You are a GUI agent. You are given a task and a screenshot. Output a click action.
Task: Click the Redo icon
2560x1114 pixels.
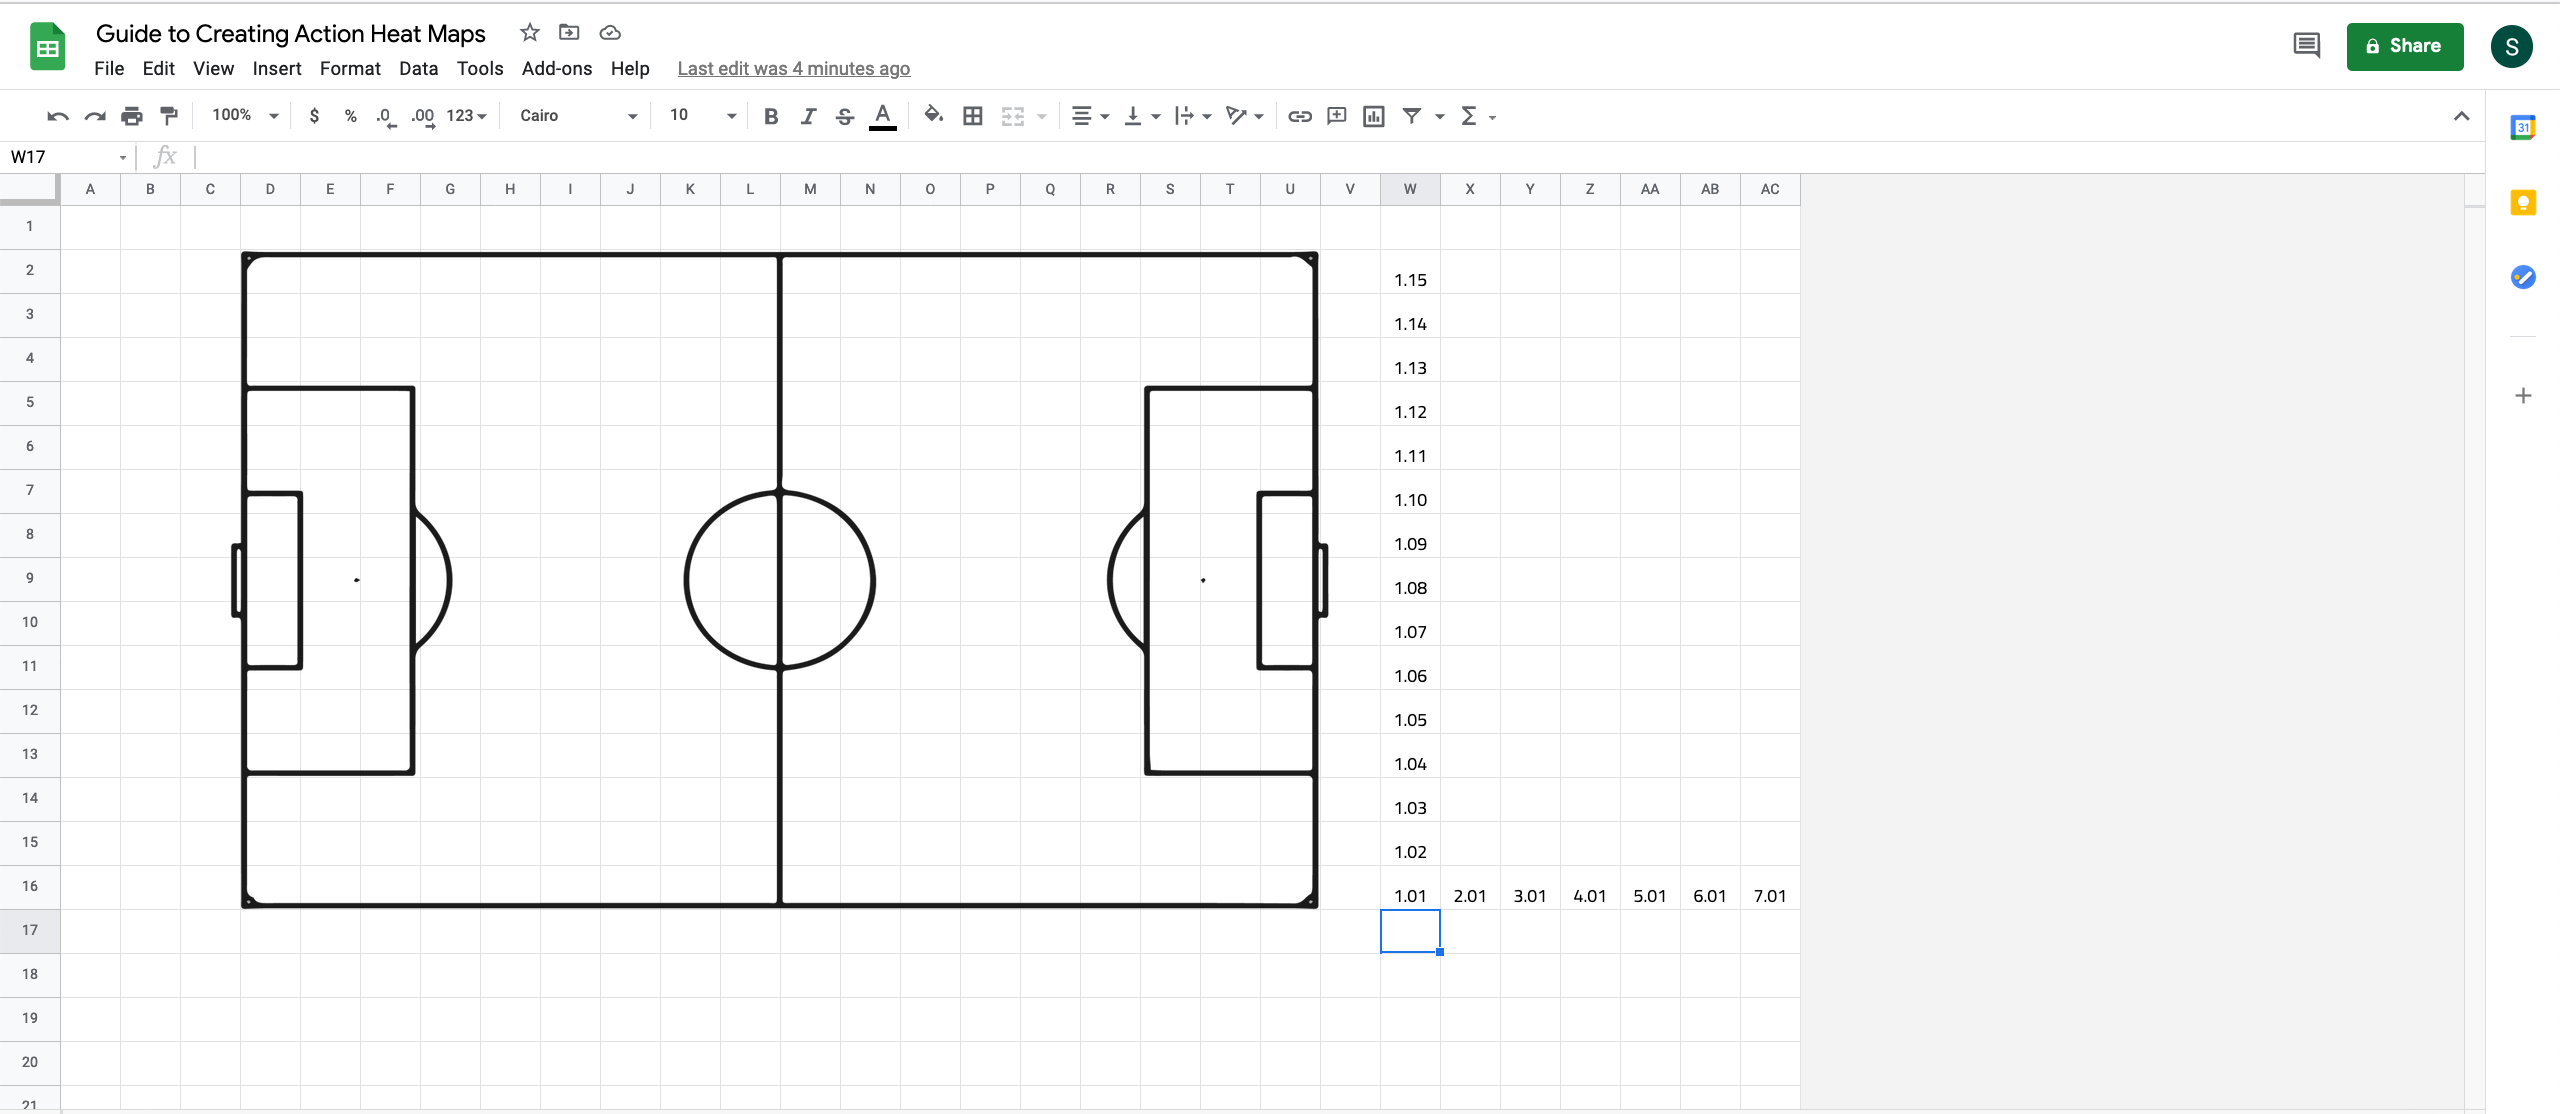click(95, 116)
